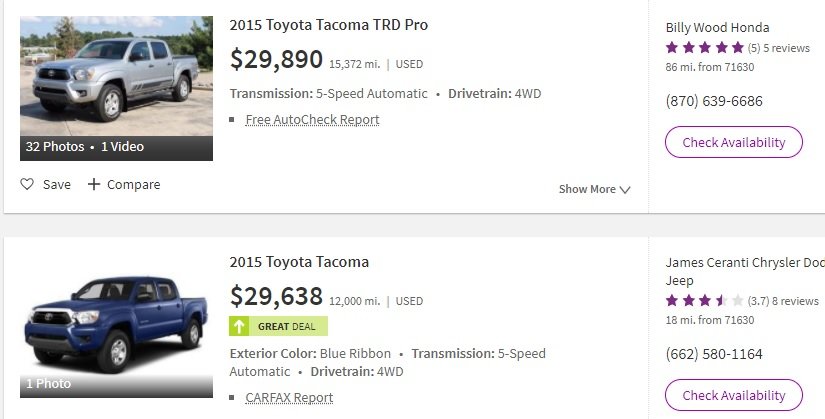The image size is (825, 419).
Task: Open the silver Tacoma TRD Pro photo
Action: (x=116, y=76)
